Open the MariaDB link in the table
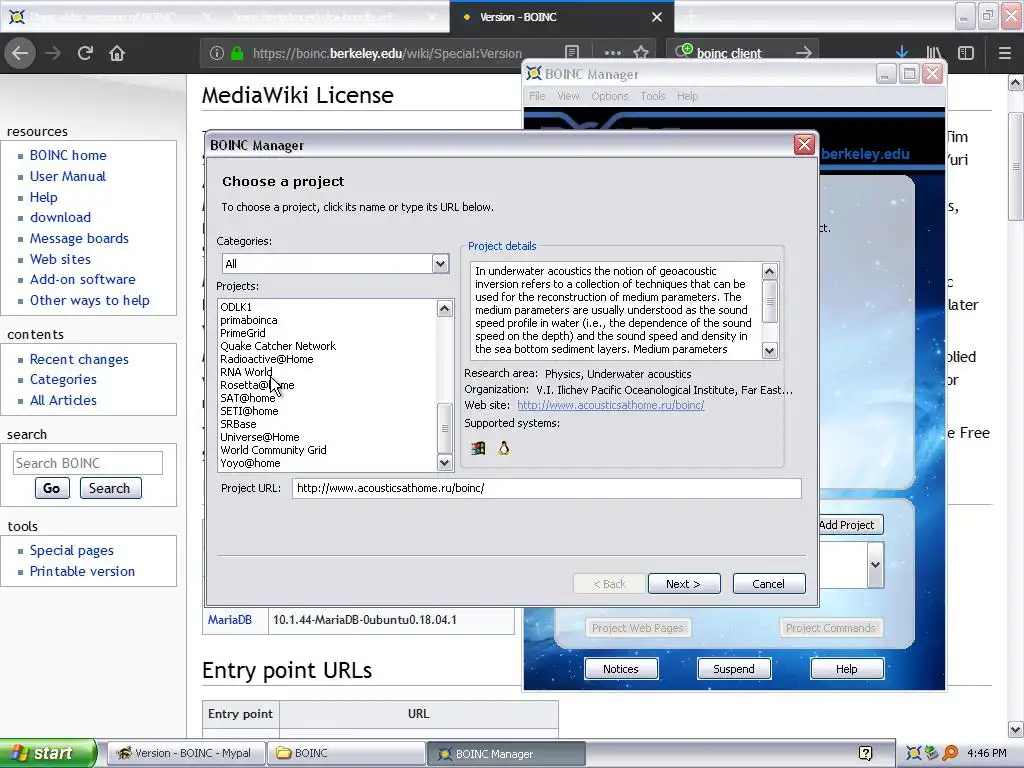 (x=230, y=620)
